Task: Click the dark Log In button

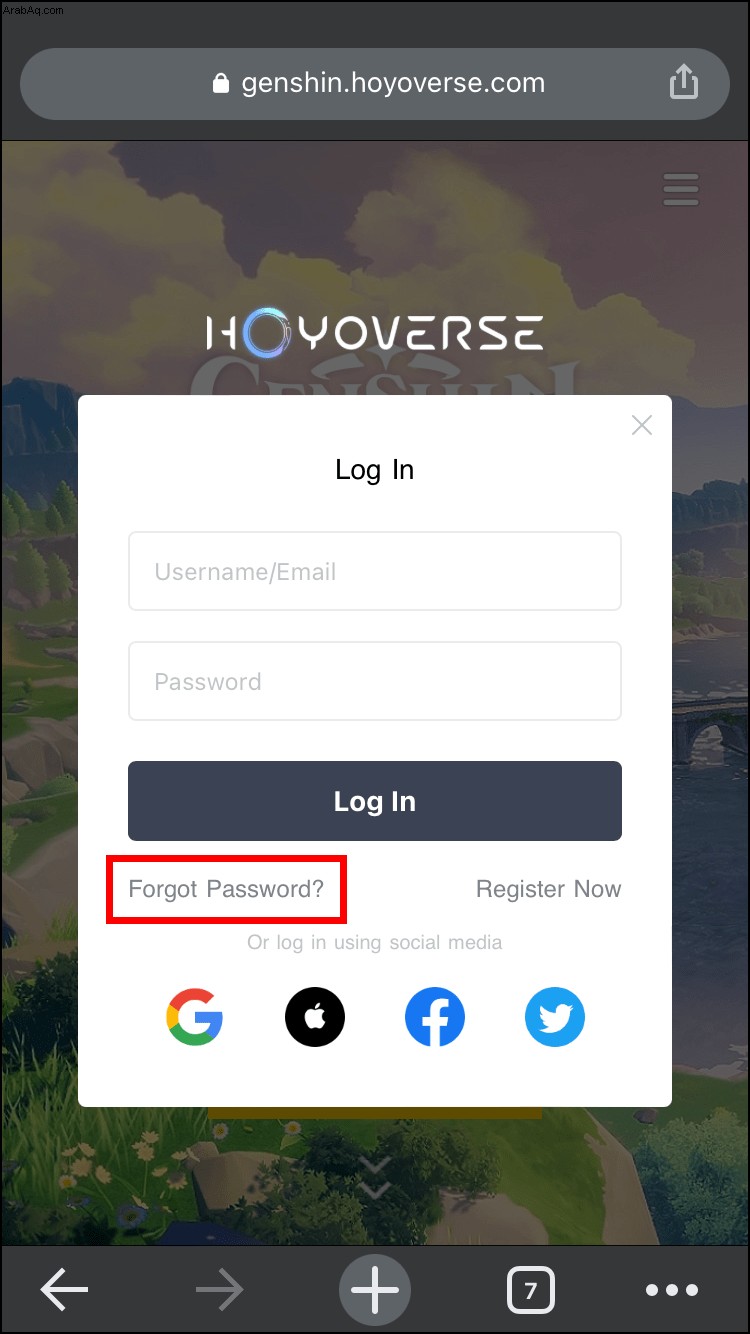Action: point(375,801)
